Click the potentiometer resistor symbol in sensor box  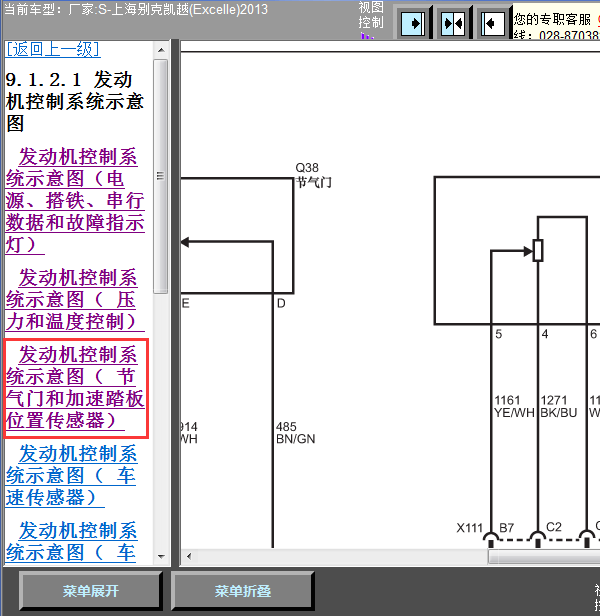pyautogui.click(x=538, y=250)
